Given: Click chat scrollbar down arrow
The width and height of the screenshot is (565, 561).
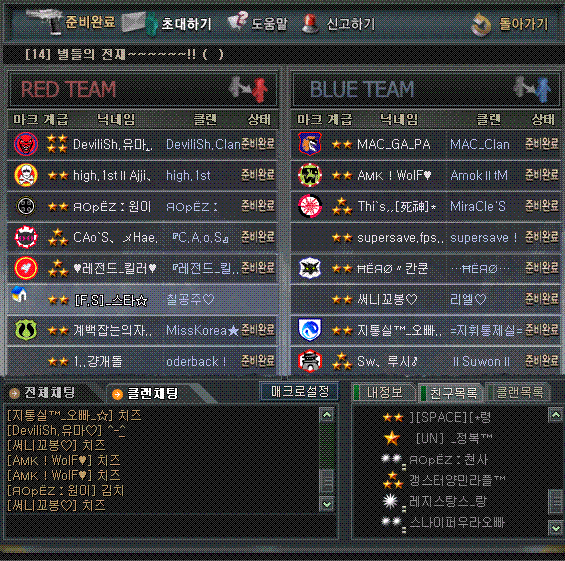Looking at the screenshot, I should click(x=327, y=504).
